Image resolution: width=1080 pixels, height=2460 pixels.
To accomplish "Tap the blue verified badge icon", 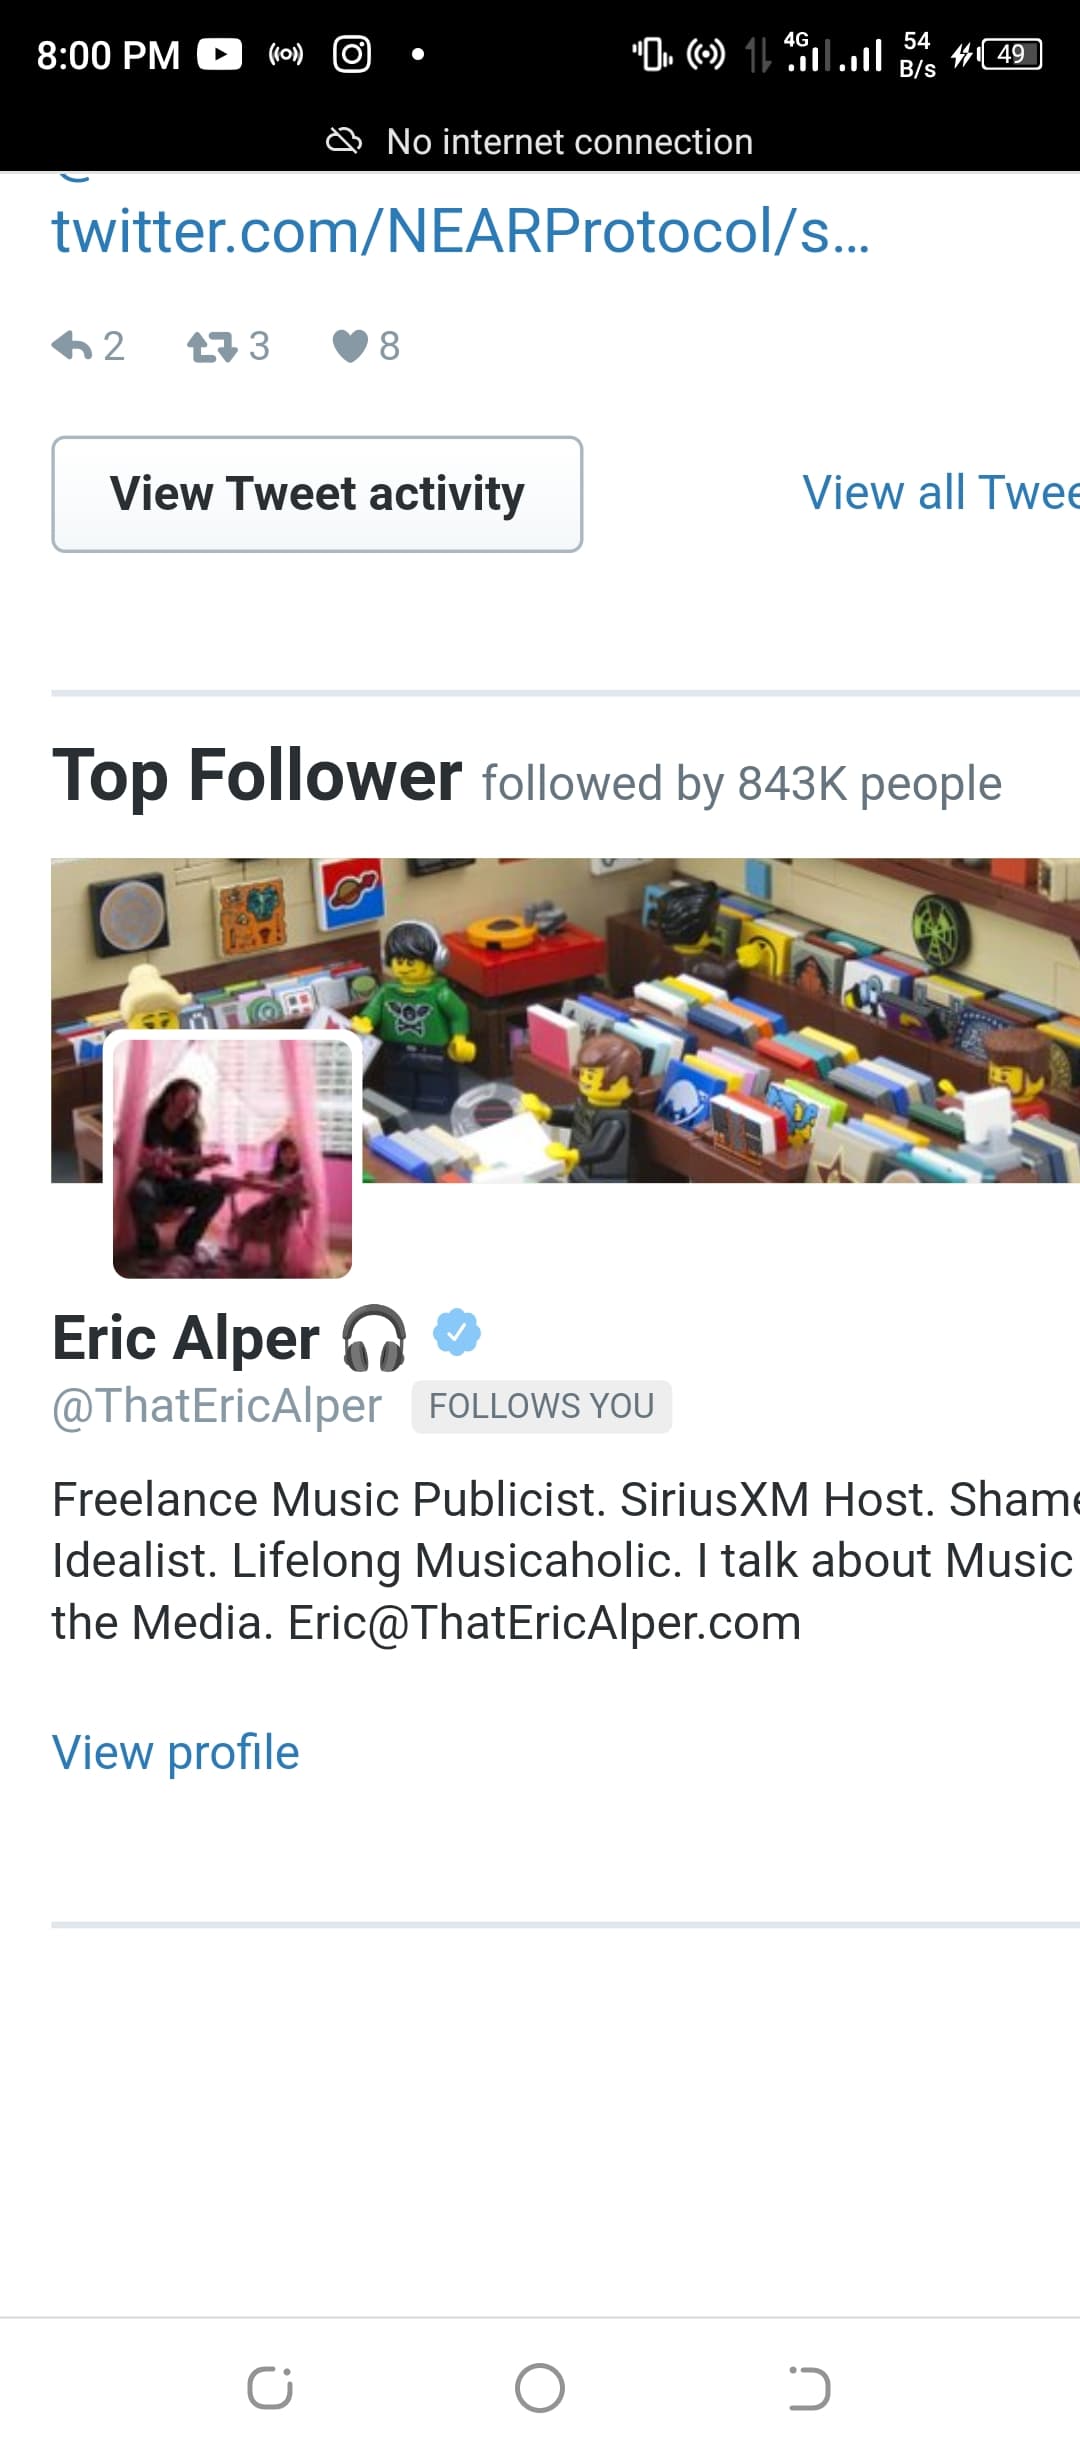I will [457, 1332].
